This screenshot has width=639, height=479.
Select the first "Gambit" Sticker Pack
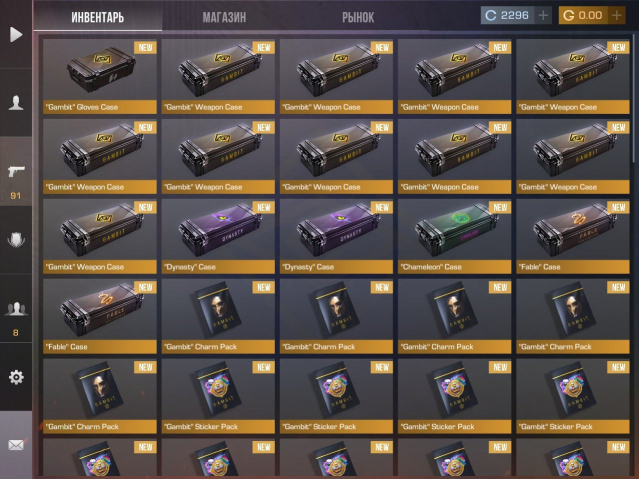(218, 396)
